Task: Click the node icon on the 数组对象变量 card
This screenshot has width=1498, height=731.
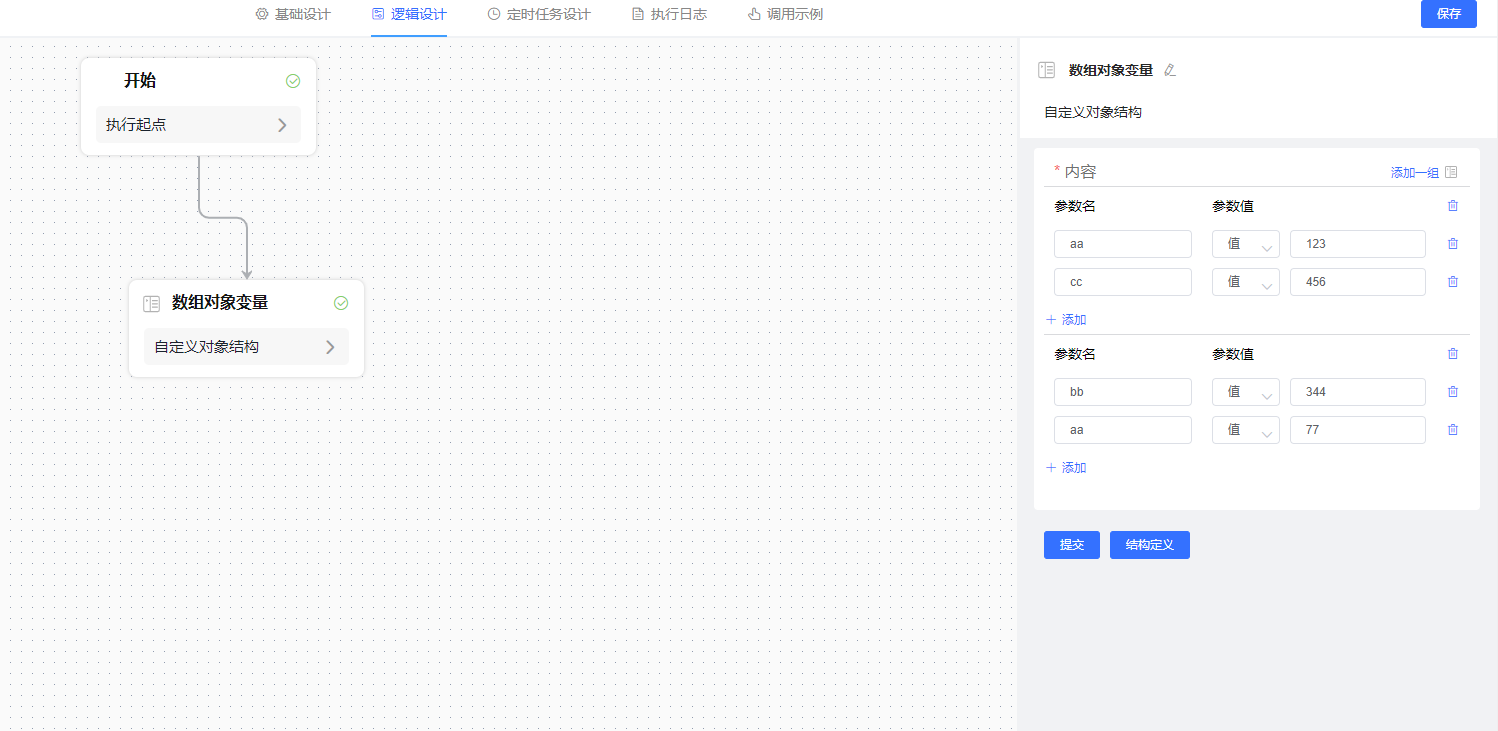Action: (x=151, y=303)
